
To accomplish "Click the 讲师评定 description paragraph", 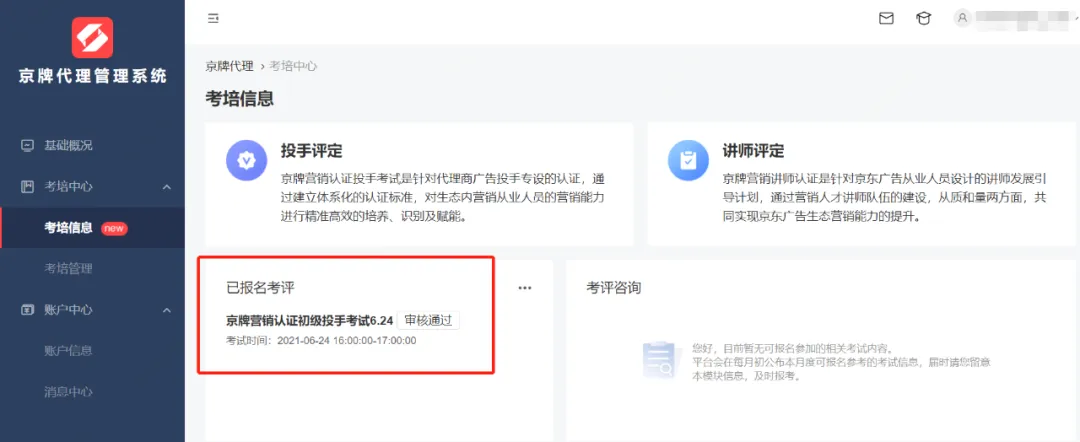I will 885,198.
